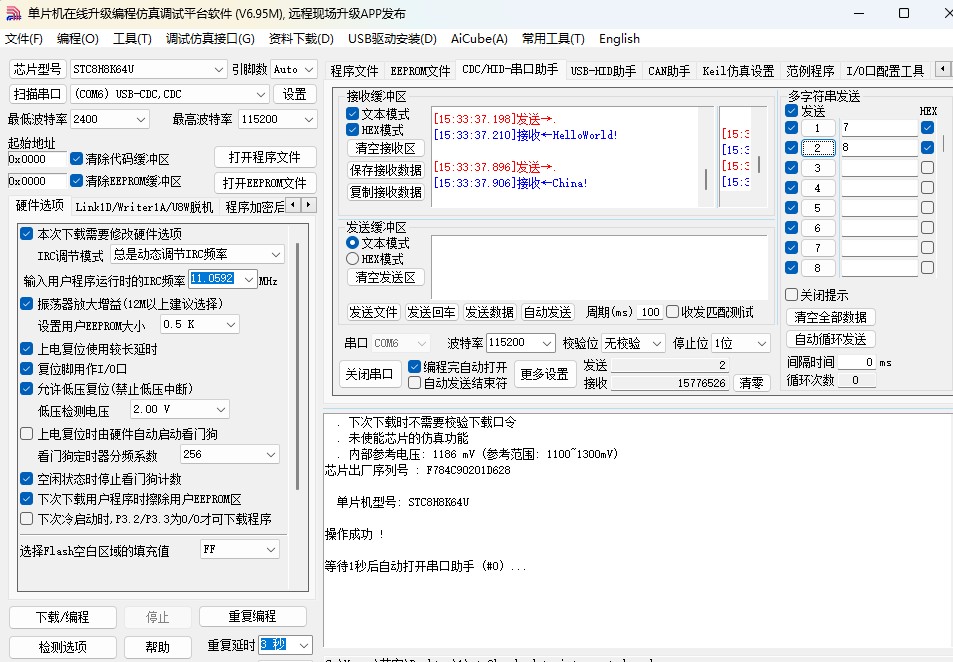
Task: Click 自动循环发送 button
Action: (x=830, y=339)
